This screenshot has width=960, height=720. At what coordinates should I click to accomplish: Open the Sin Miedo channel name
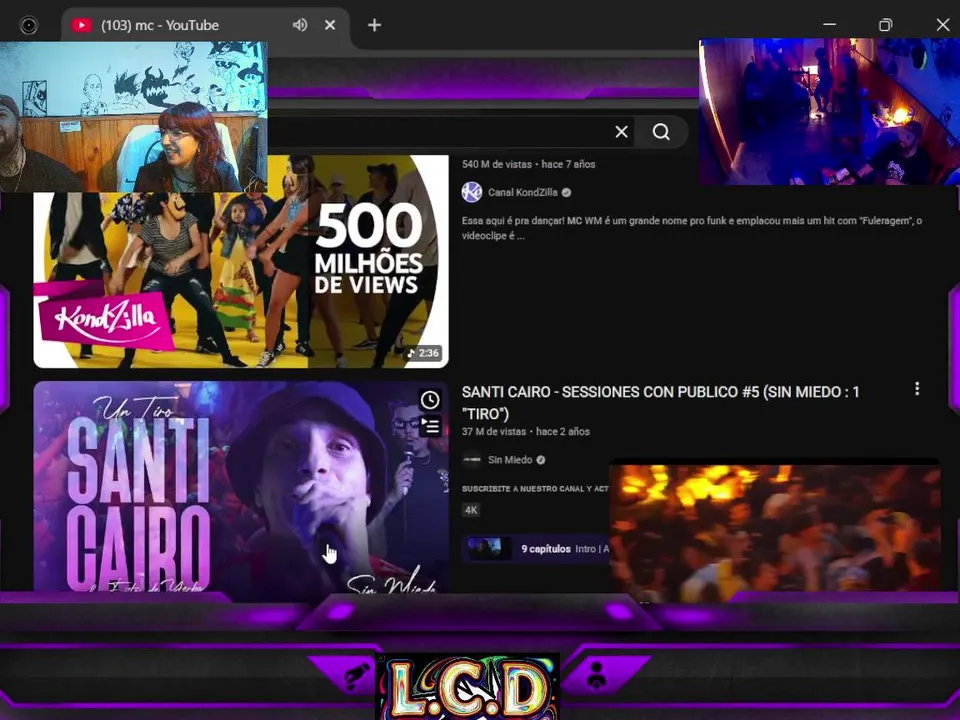[509, 460]
